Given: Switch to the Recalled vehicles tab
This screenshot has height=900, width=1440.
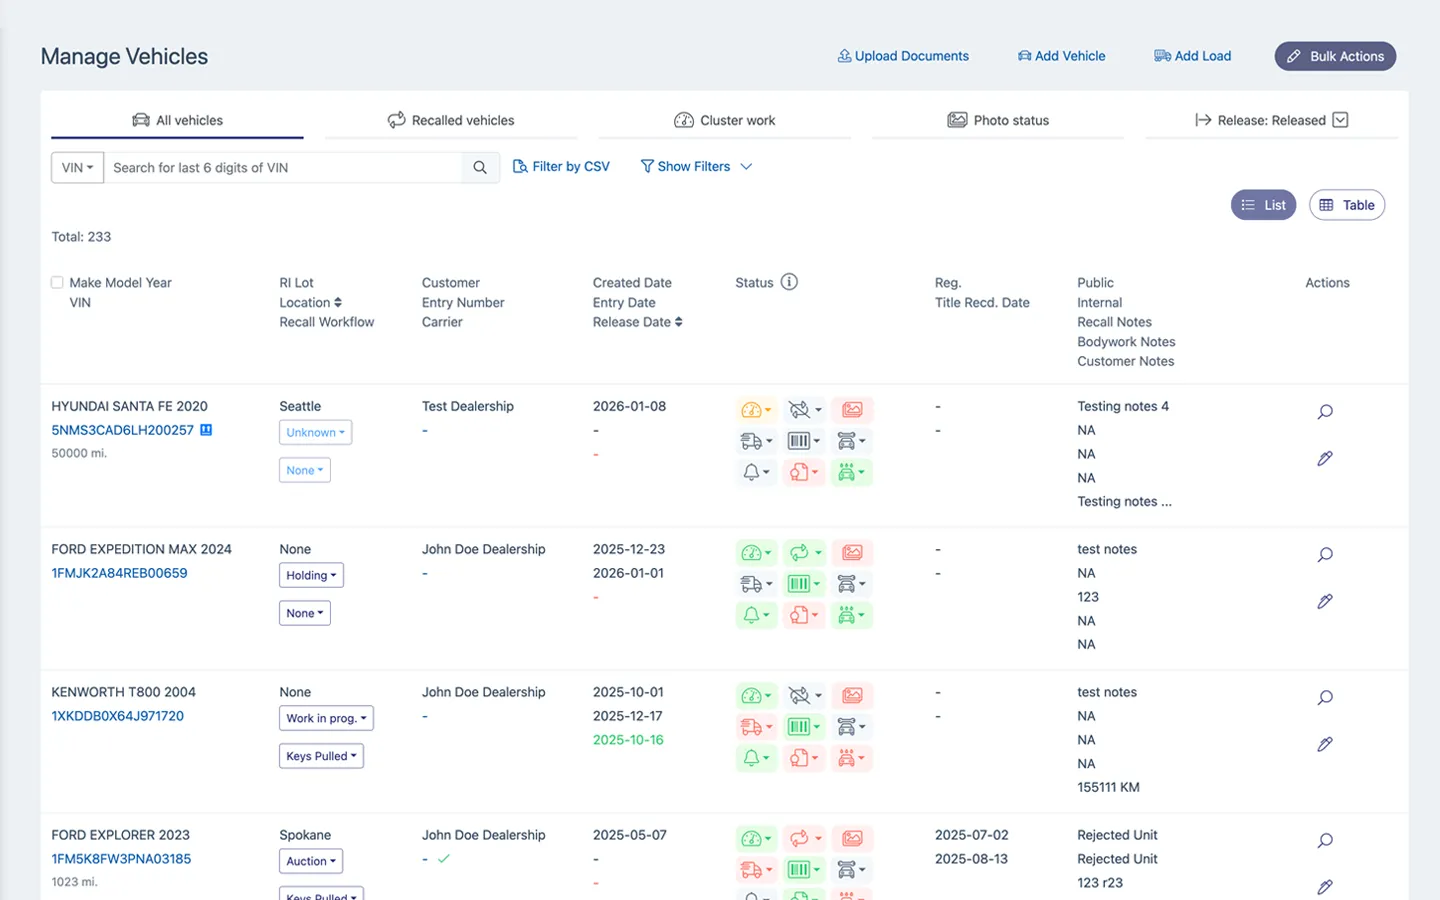Looking at the screenshot, I should point(451,120).
